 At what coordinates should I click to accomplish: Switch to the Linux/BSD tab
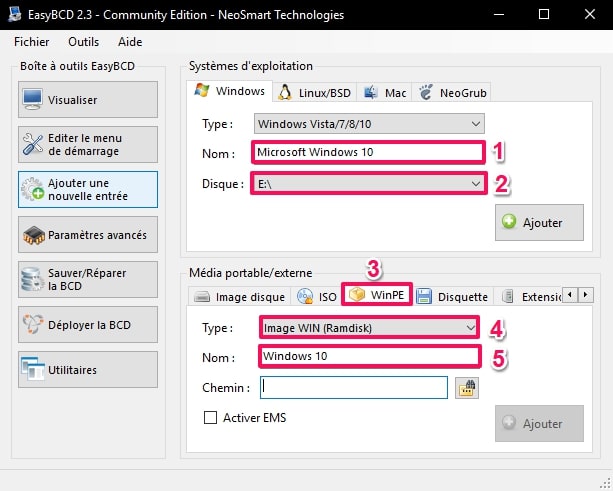click(315, 93)
